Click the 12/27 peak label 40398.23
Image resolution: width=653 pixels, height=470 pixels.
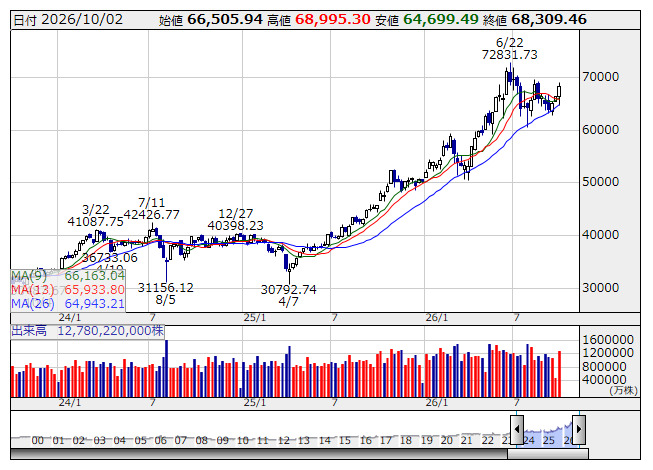pos(235,226)
